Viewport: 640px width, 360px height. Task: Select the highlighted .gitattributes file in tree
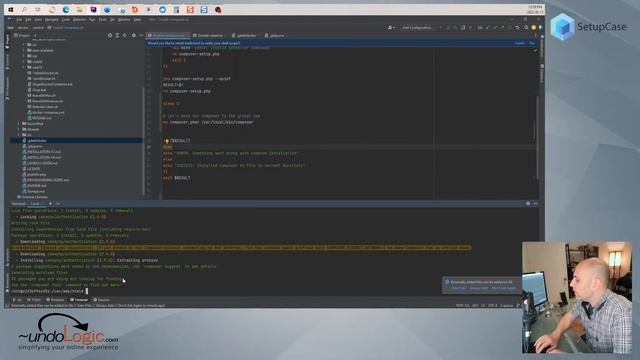pyautogui.click(x=77, y=140)
